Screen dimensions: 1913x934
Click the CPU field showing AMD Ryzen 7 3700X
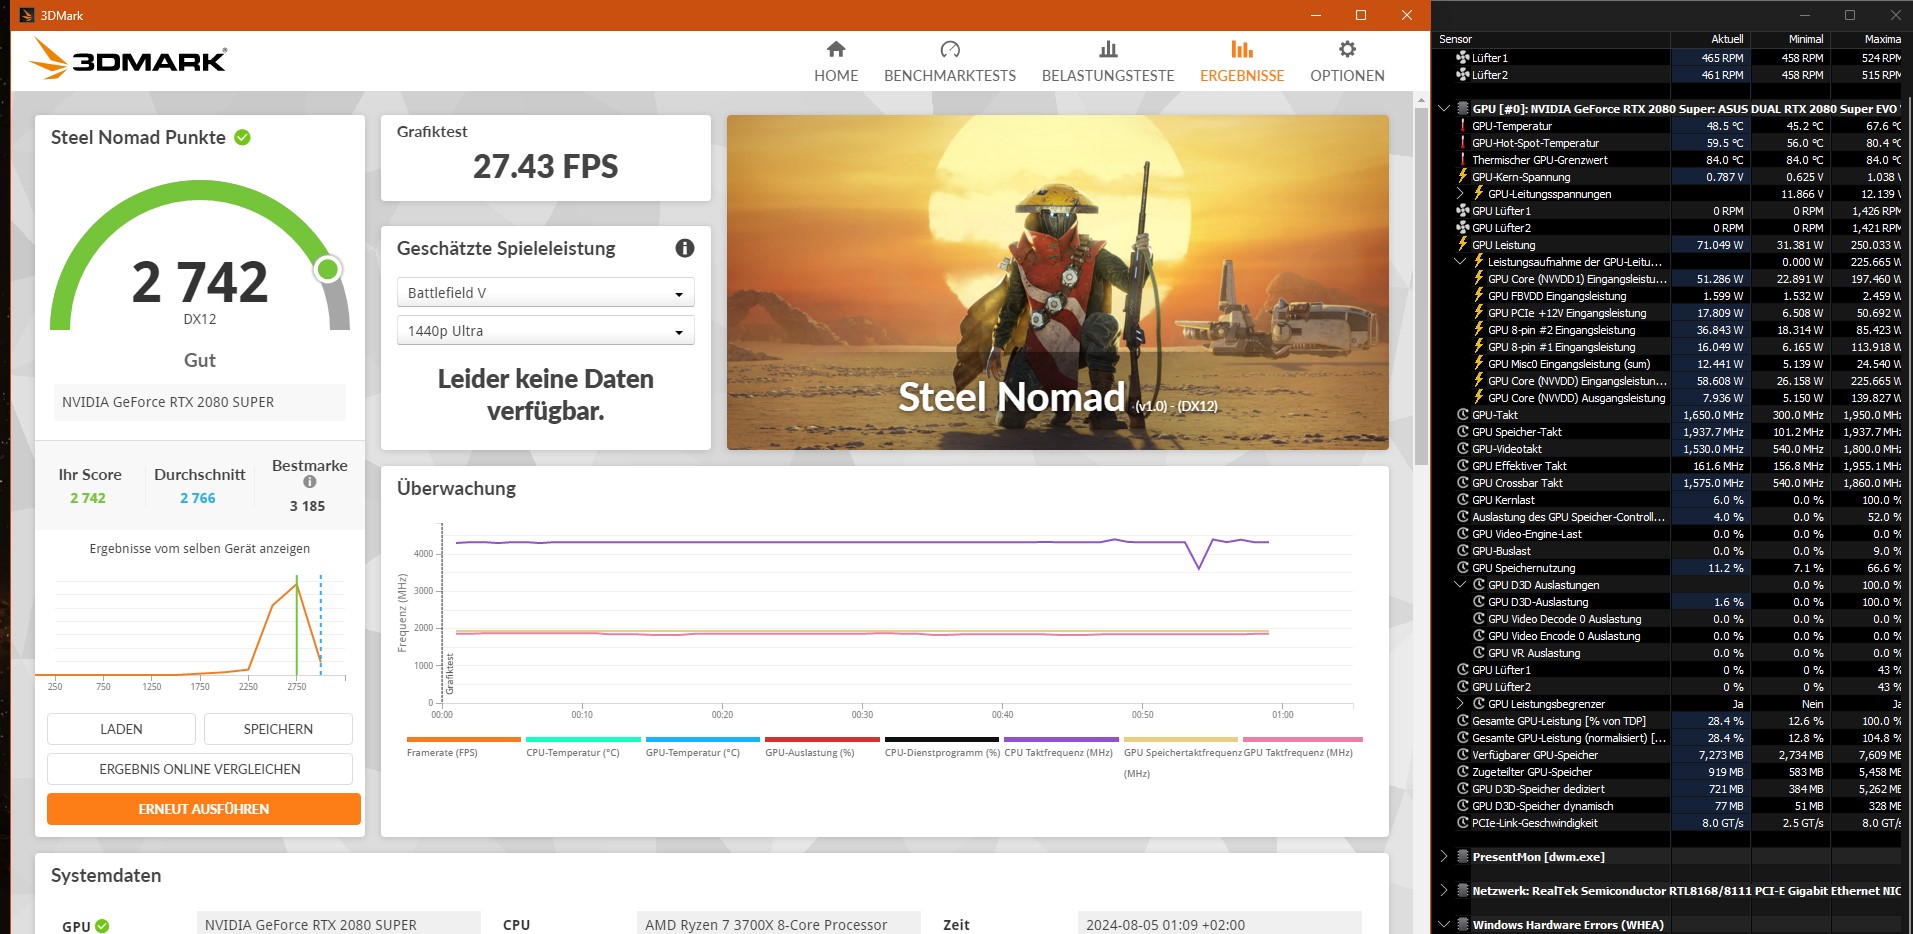pyautogui.click(x=778, y=925)
